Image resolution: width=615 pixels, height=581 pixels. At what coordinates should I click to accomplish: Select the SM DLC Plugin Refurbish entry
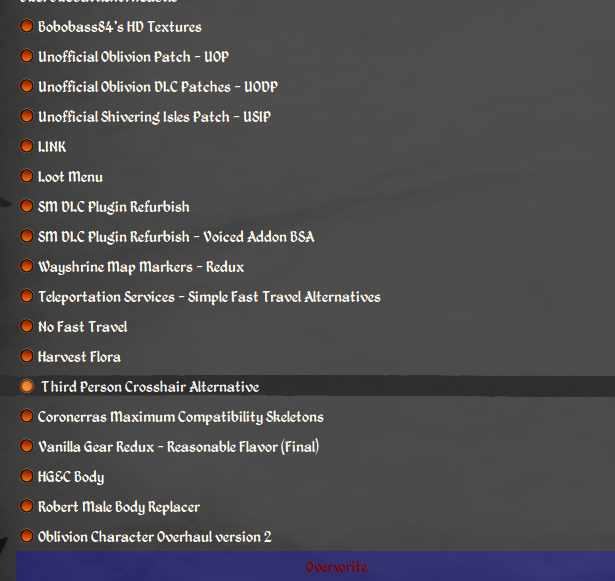click(x=114, y=207)
